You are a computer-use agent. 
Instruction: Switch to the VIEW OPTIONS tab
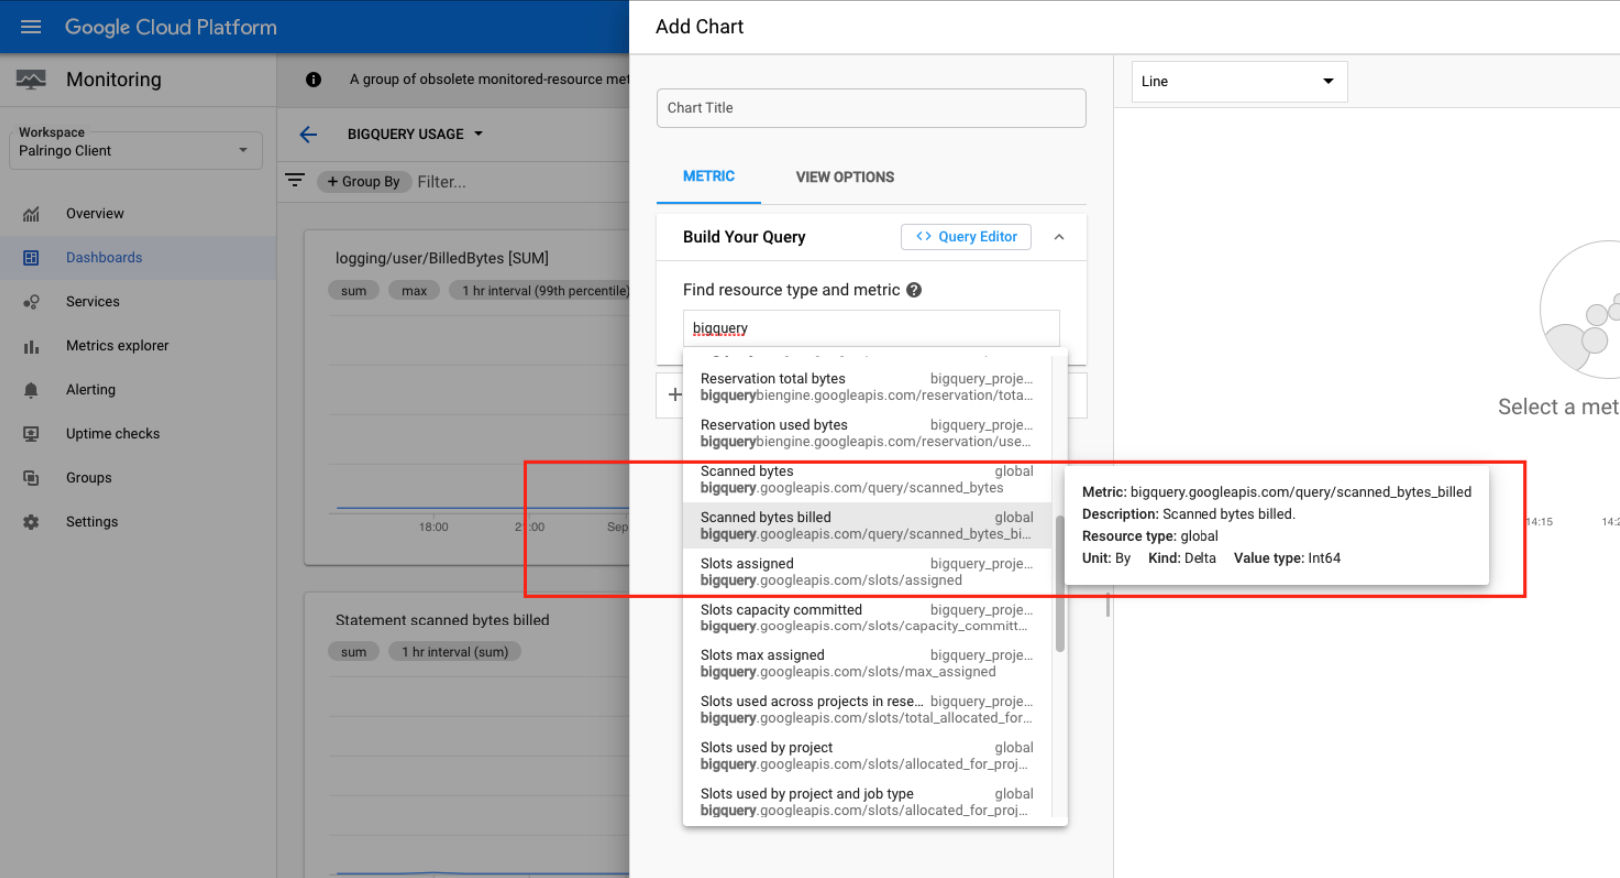point(845,177)
